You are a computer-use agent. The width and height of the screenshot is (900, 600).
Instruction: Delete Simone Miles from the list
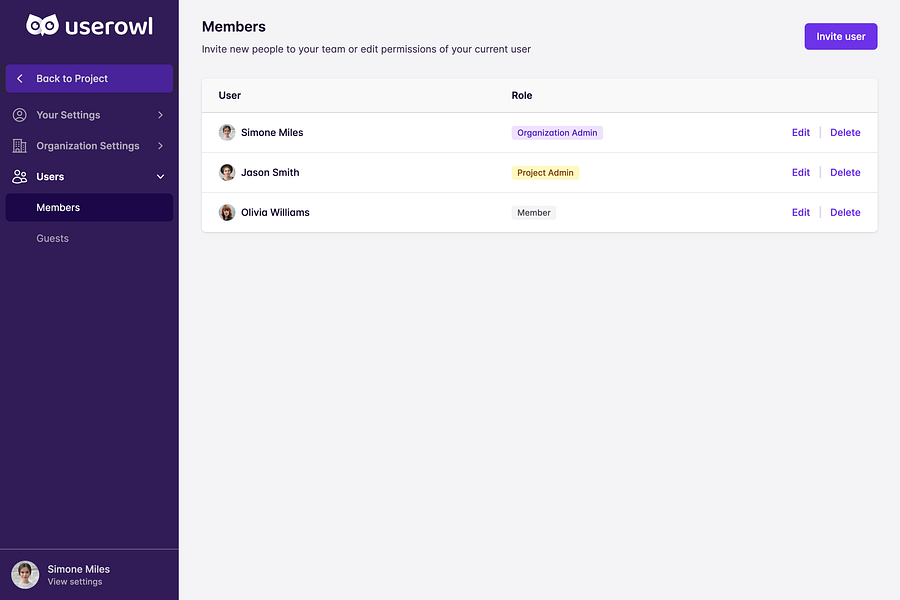pos(845,133)
